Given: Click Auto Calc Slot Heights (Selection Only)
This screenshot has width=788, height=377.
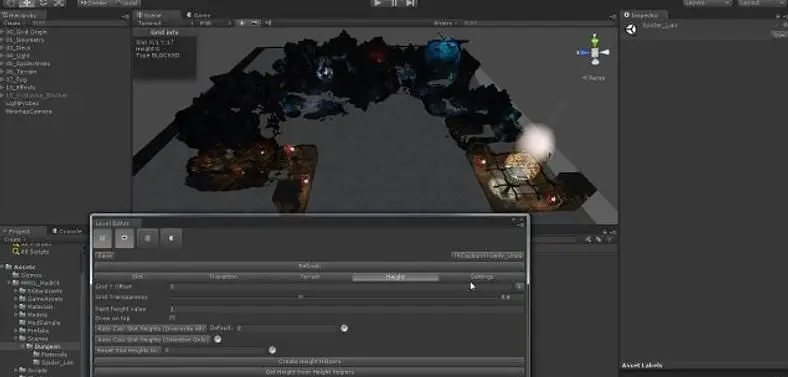Looking at the screenshot, I should click(153, 339).
